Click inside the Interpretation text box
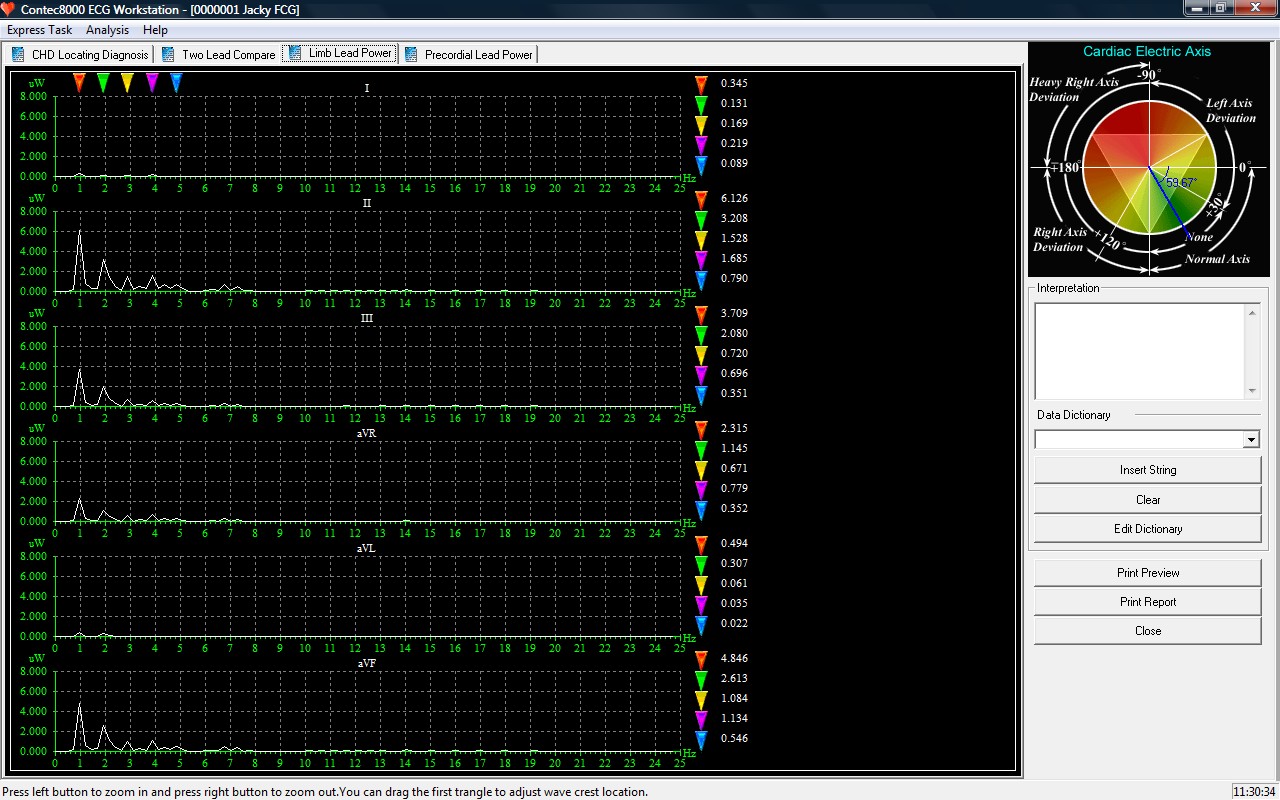This screenshot has width=1280, height=800. [x=1139, y=350]
